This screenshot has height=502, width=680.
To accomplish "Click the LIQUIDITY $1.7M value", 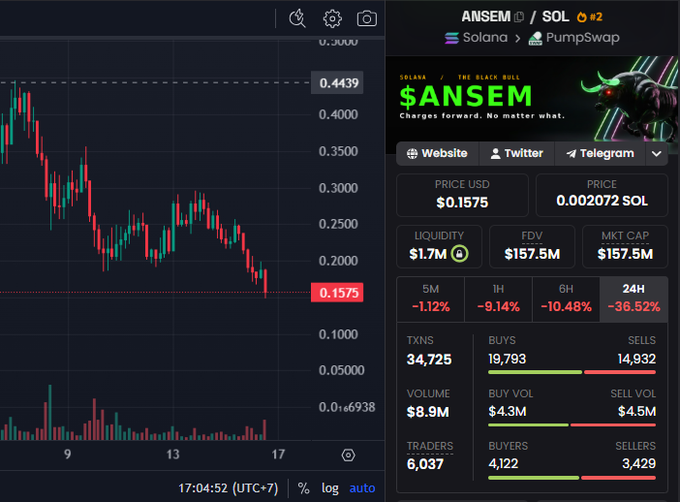I will click(x=428, y=254).
